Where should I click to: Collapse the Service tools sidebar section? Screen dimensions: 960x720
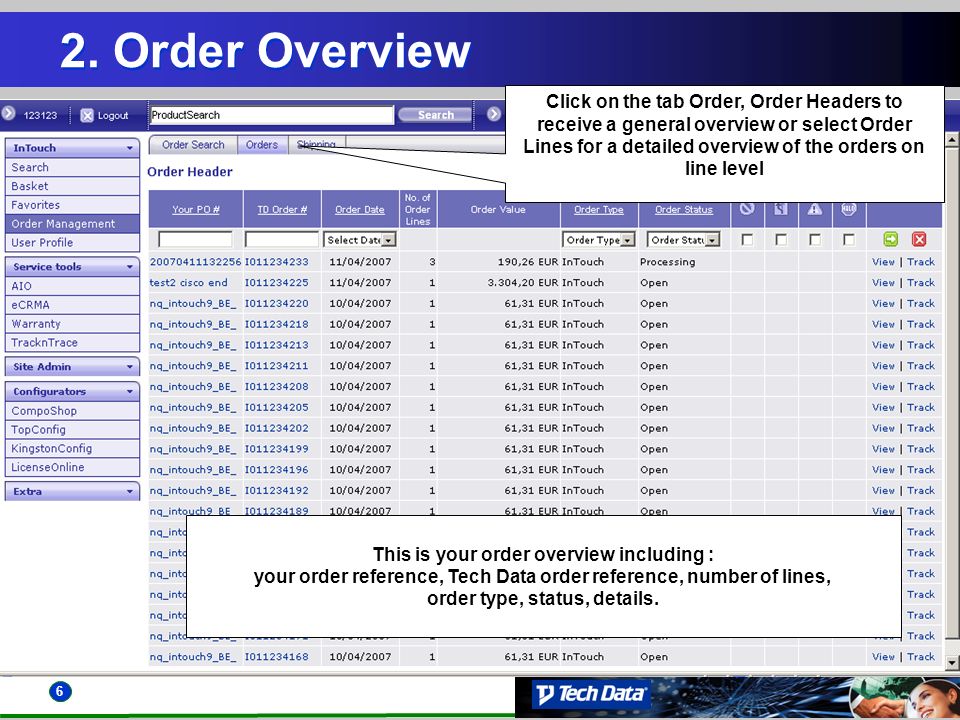coord(72,266)
